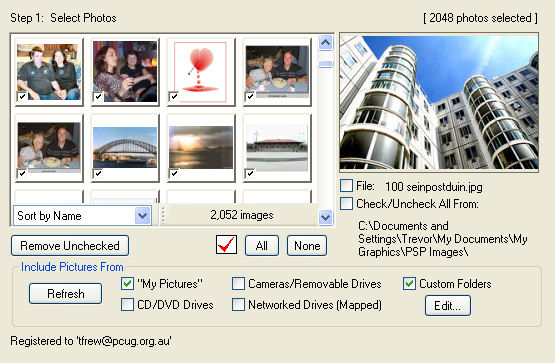Click the Refresh button
The height and width of the screenshot is (363, 555).
pyautogui.click(x=65, y=294)
